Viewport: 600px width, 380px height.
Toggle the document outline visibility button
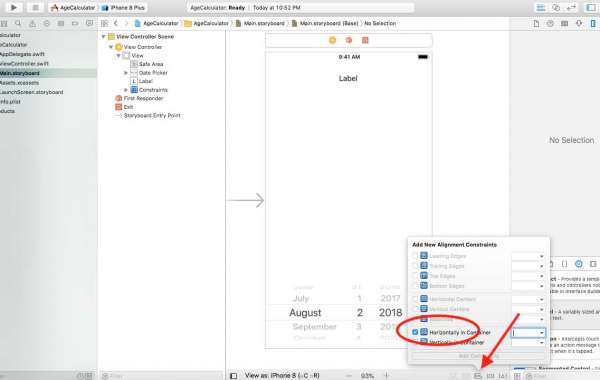click(233, 376)
